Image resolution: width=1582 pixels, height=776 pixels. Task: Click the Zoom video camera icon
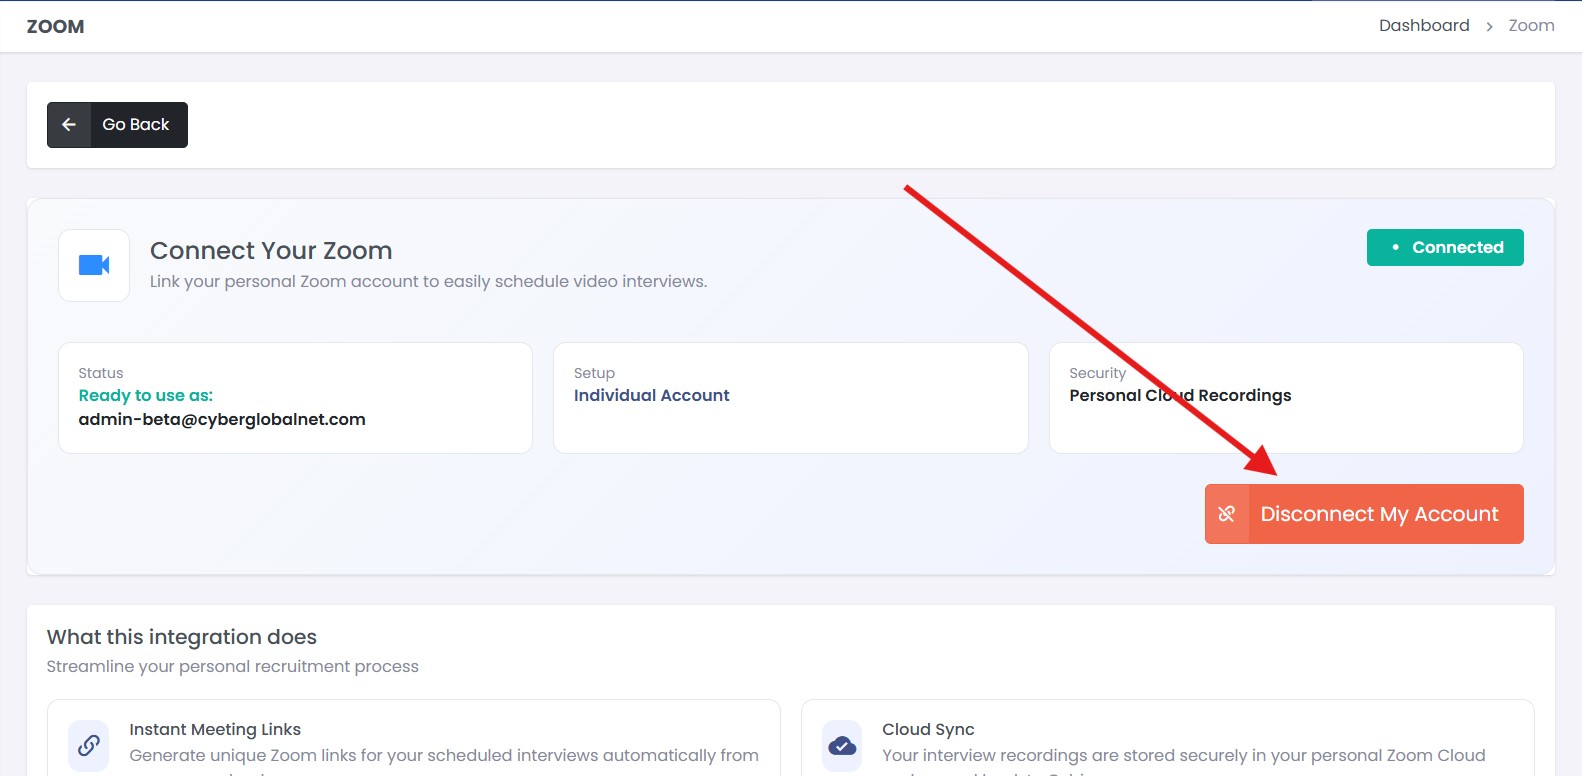94,265
